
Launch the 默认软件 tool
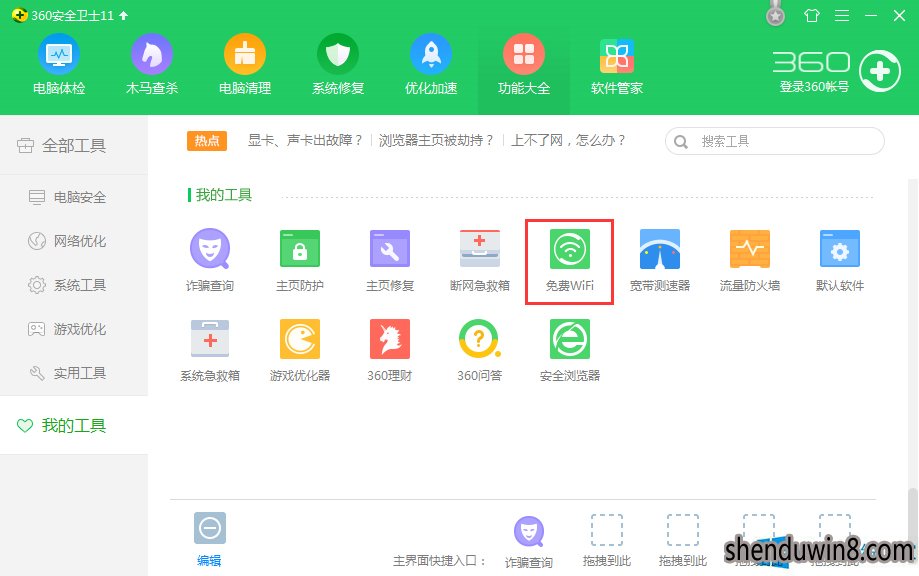point(840,260)
